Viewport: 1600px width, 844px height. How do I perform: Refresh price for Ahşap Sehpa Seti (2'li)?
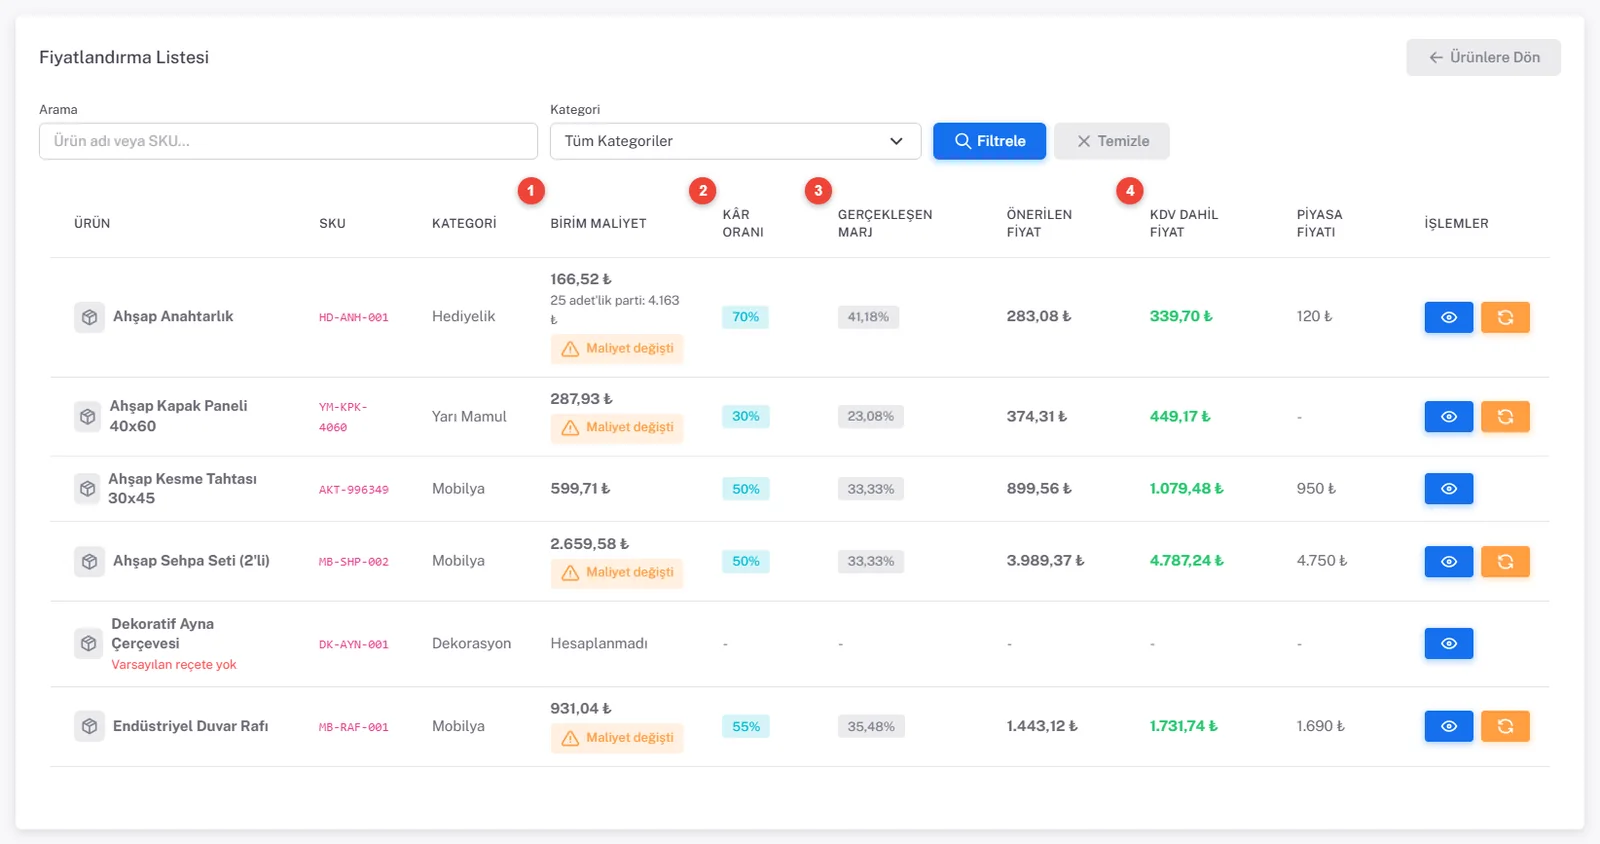tap(1505, 561)
